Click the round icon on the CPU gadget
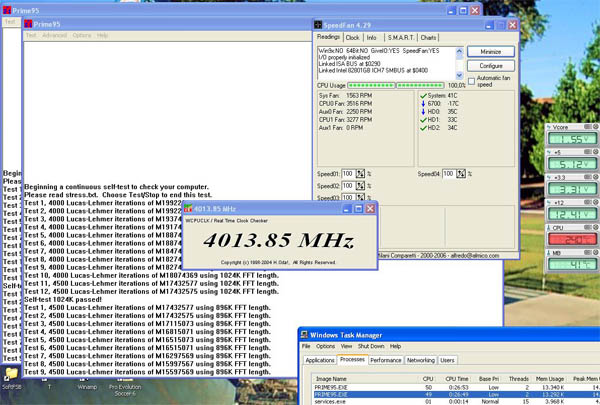600x405 pixels. [x=596, y=227]
